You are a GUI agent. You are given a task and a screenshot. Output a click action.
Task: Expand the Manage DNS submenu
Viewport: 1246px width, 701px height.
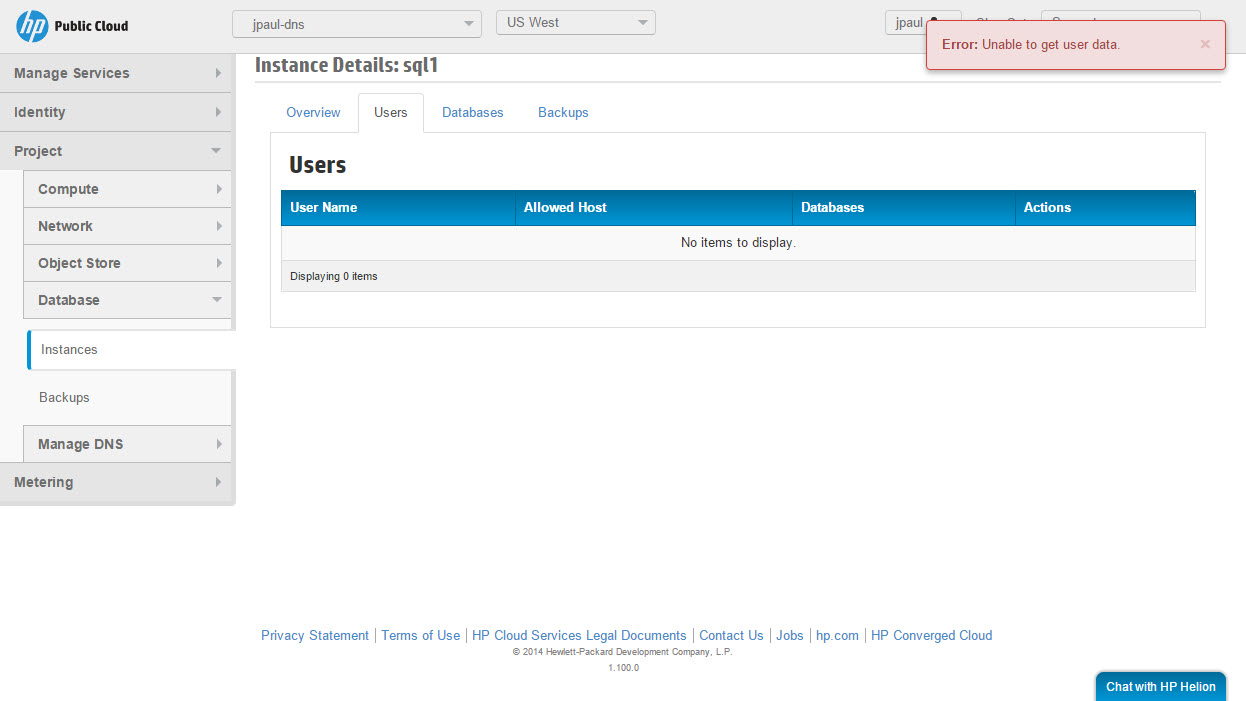[x=128, y=444]
